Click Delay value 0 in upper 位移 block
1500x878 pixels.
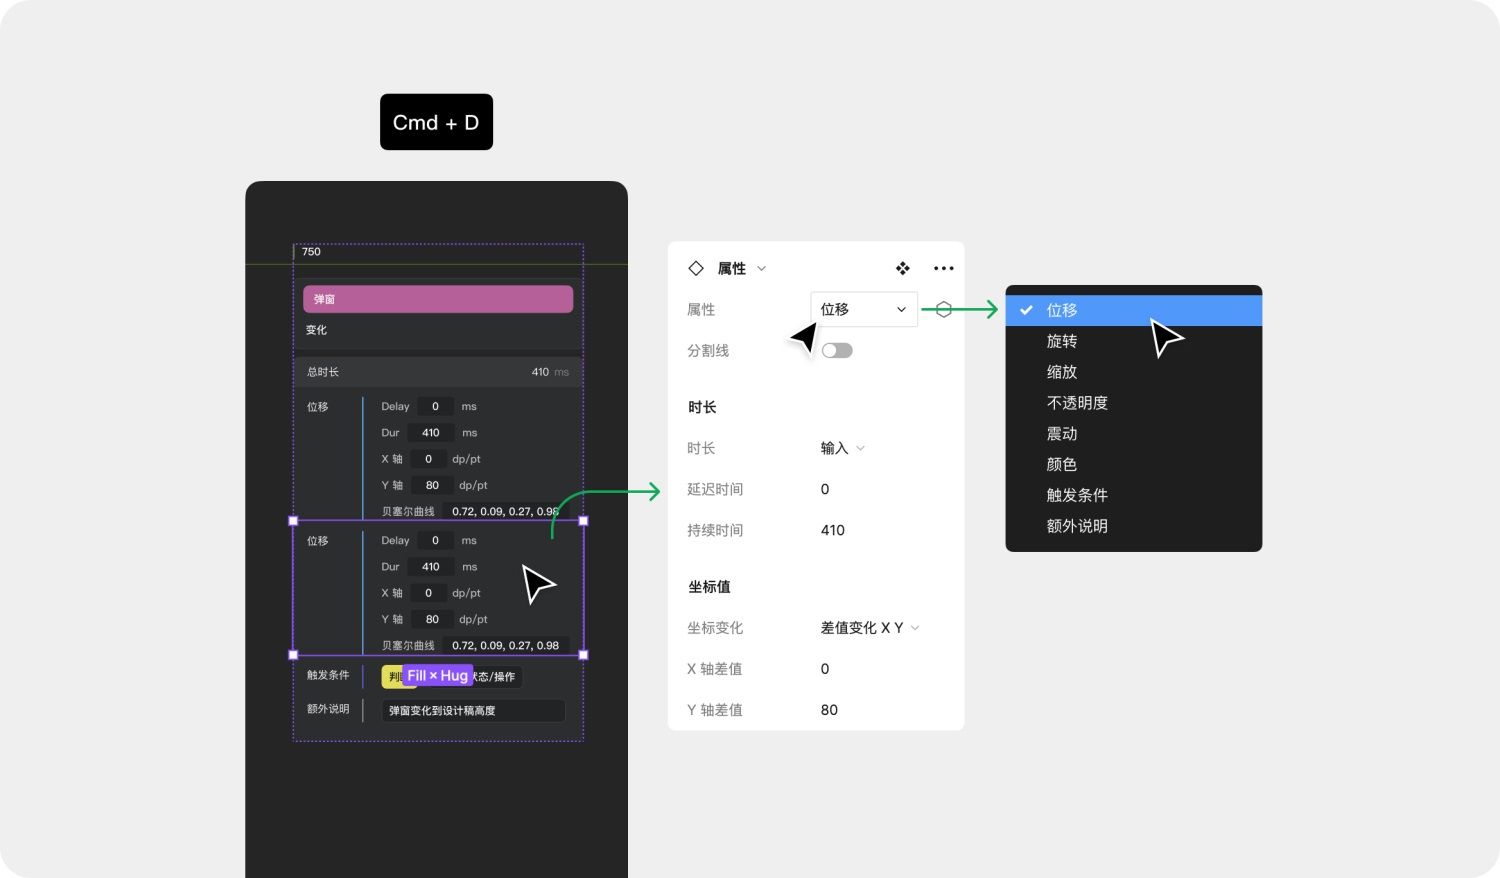click(435, 406)
